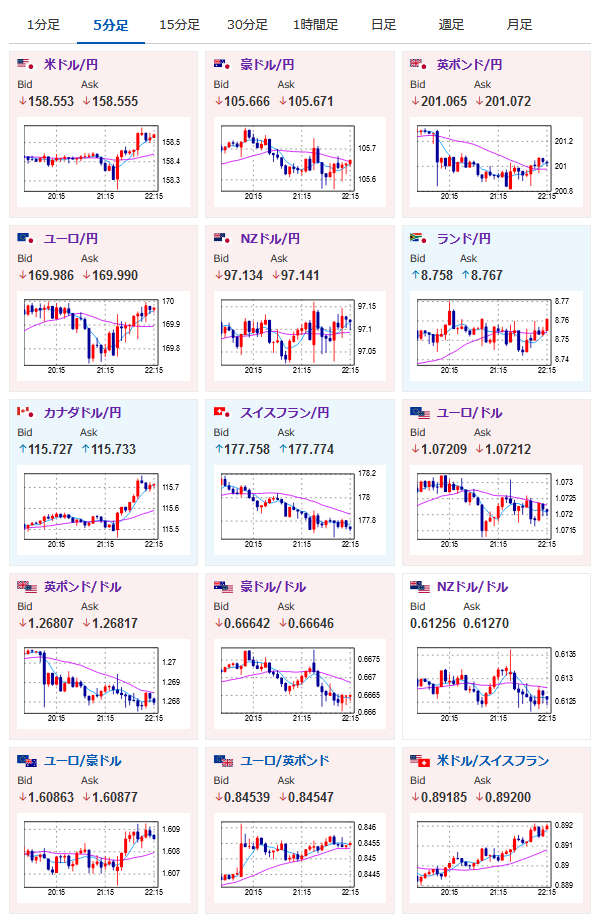Click the Canada flag icon beside カナダドル/円

[26, 412]
